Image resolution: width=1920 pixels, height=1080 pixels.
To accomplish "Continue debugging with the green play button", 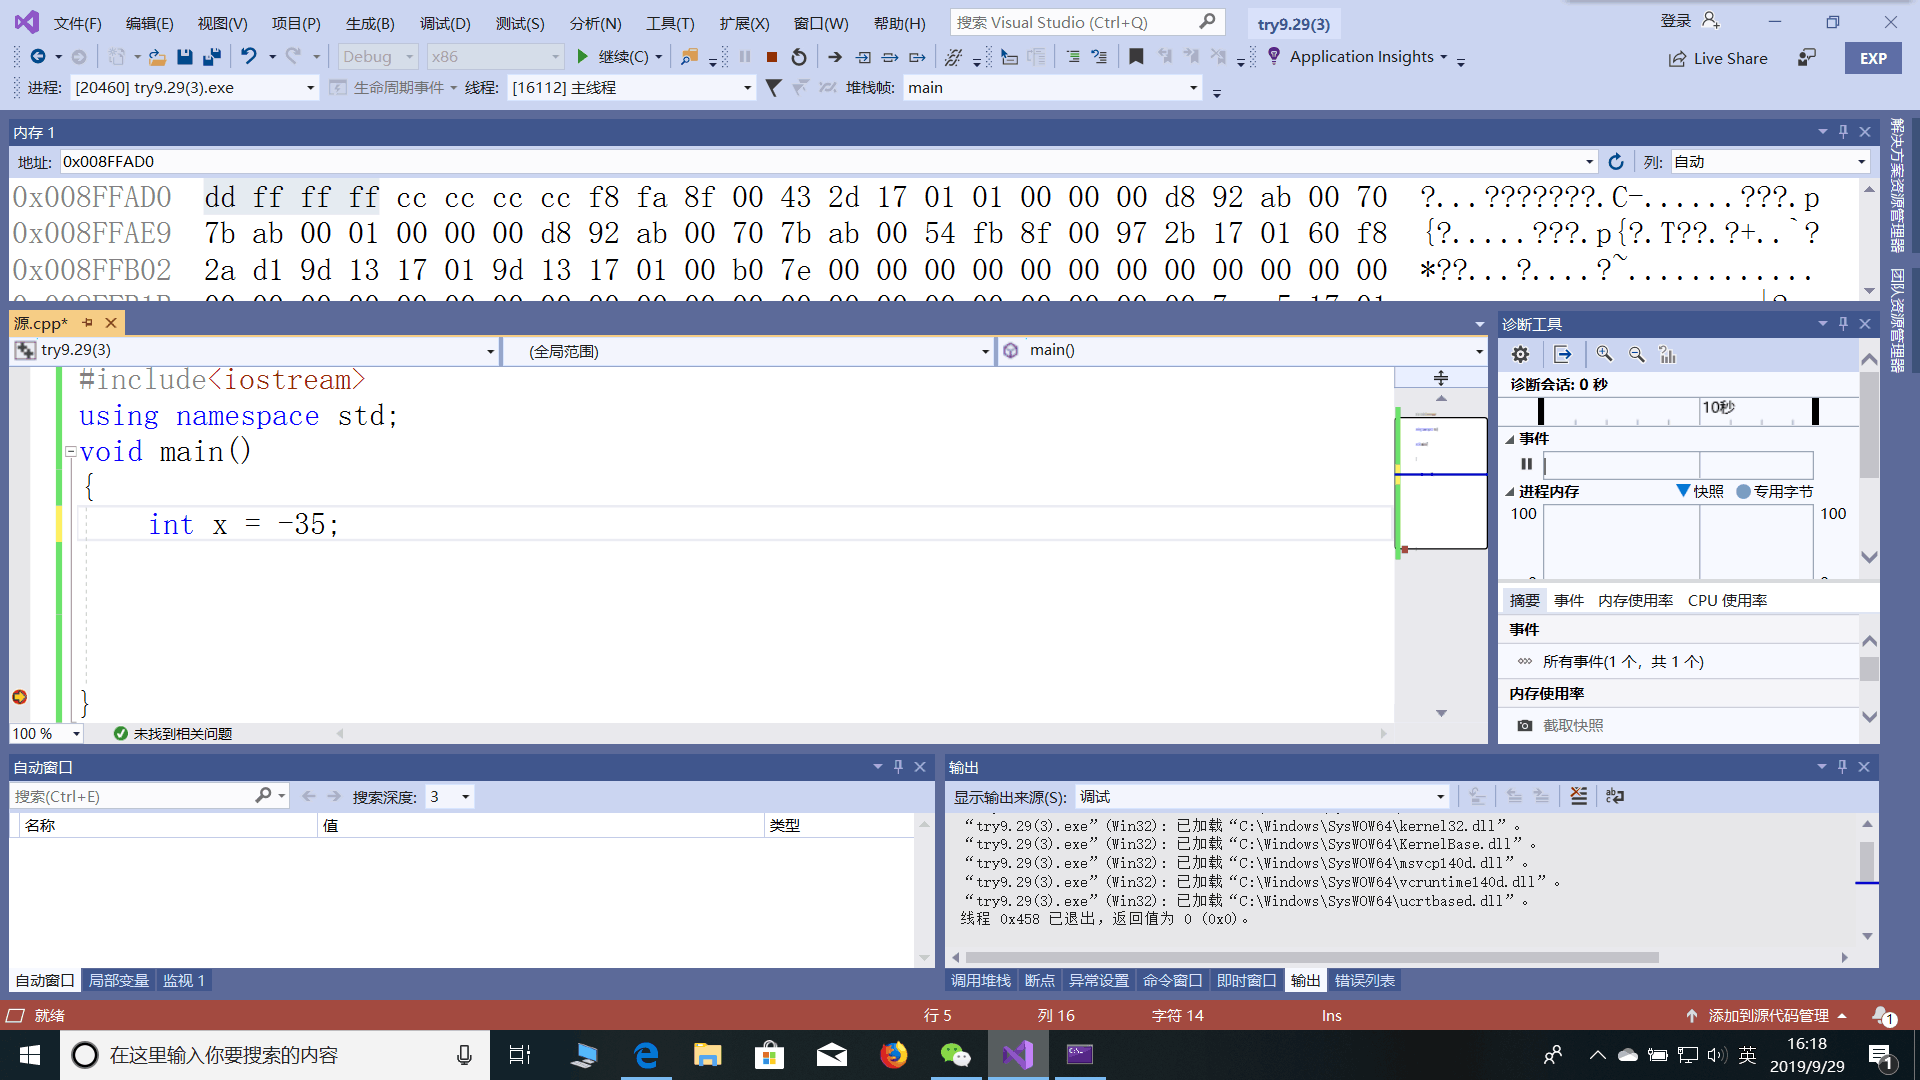I will pyautogui.click(x=582, y=57).
